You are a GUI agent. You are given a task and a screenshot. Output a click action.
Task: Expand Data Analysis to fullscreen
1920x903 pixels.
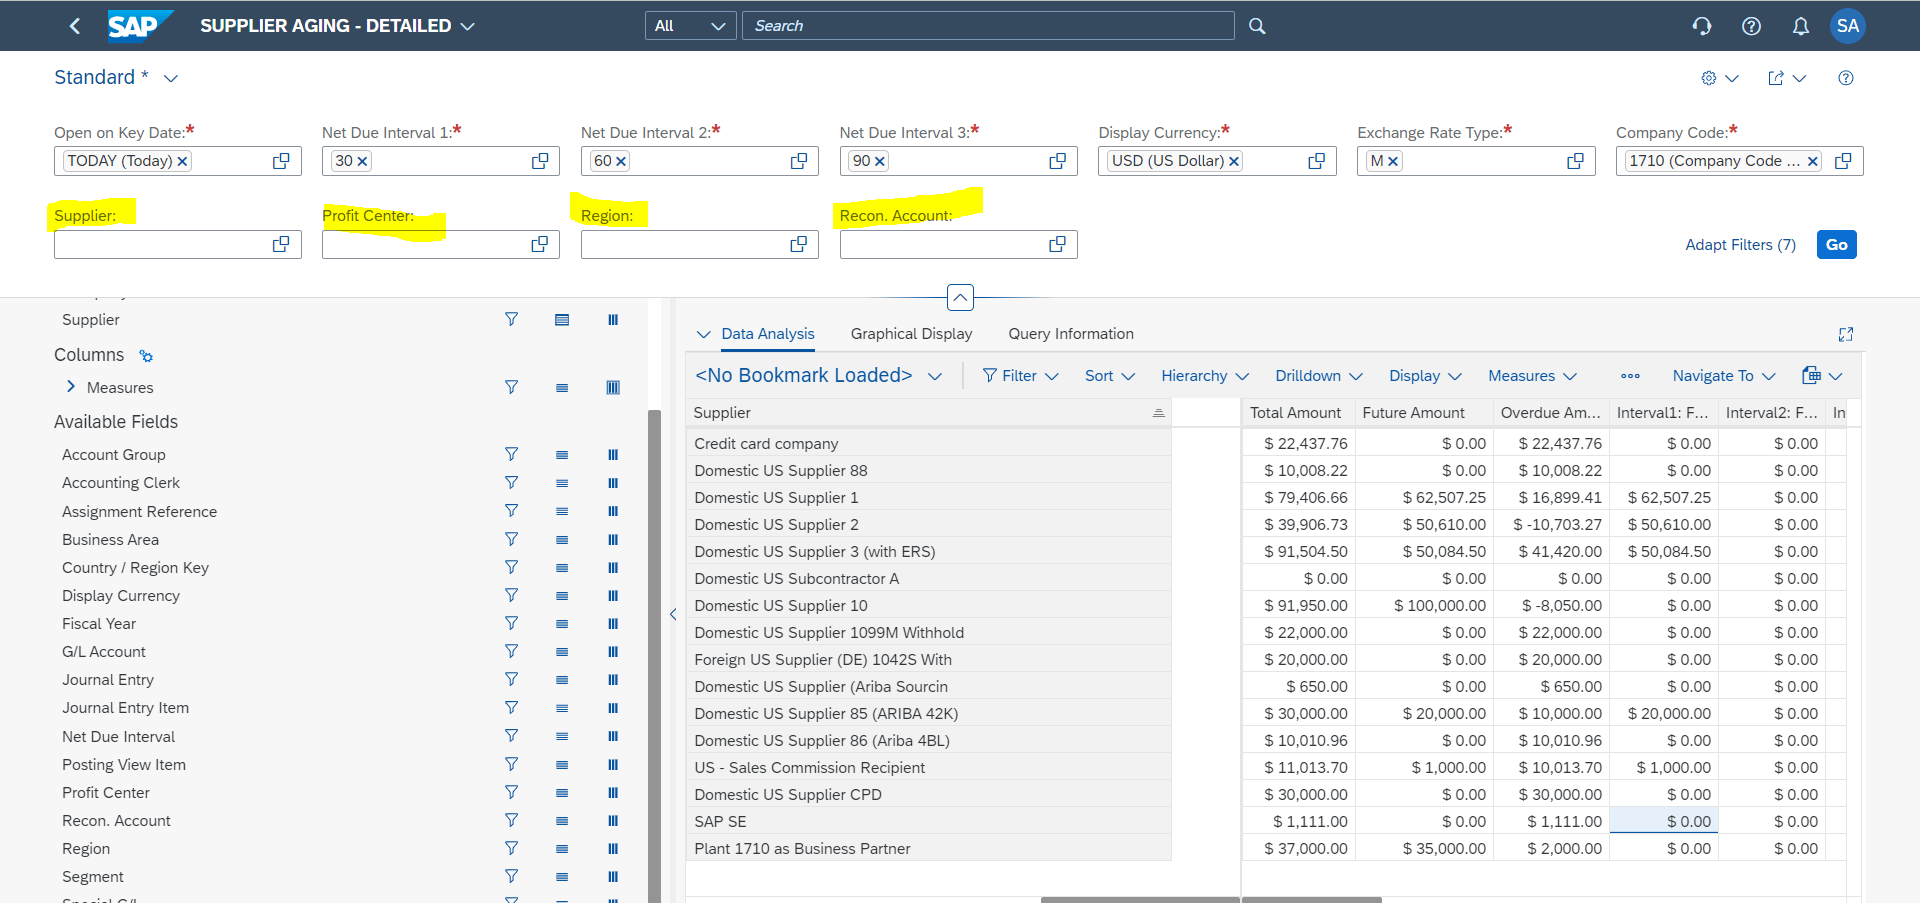click(1847, 334)
